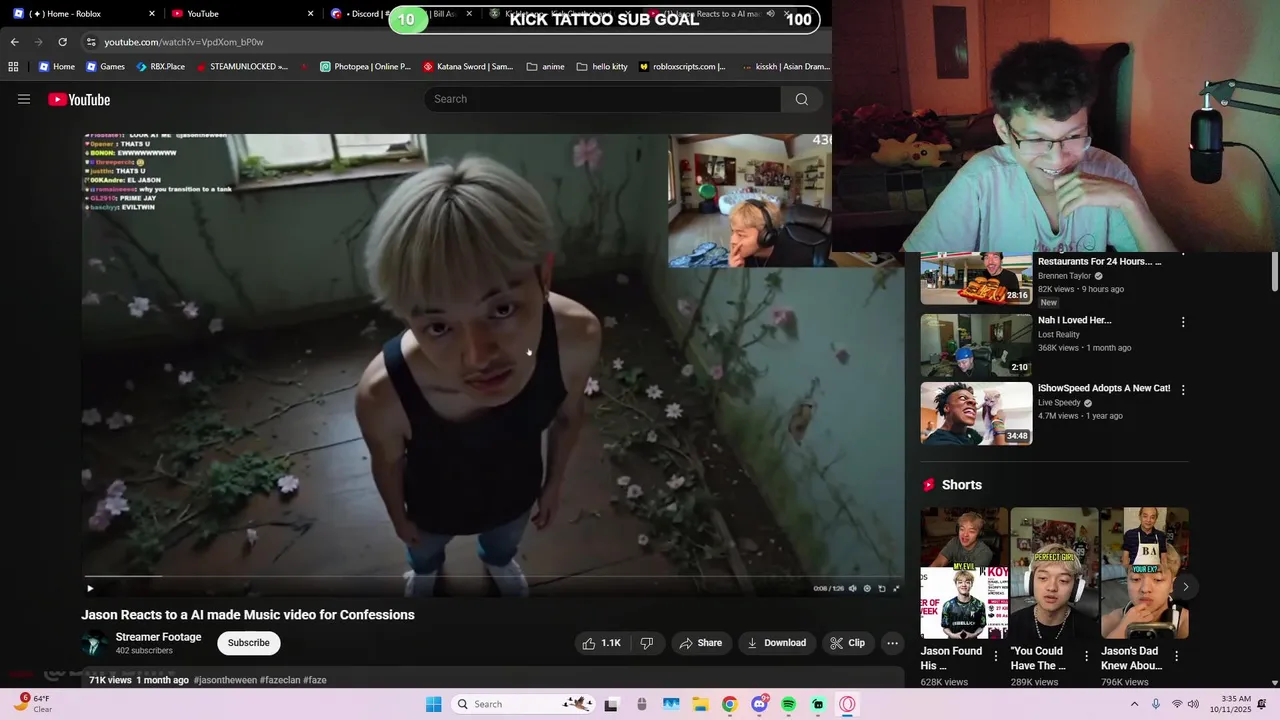
Task: Open 'Restaurants For 24 Hours' video thumbnail
Action: click(976, 278)
